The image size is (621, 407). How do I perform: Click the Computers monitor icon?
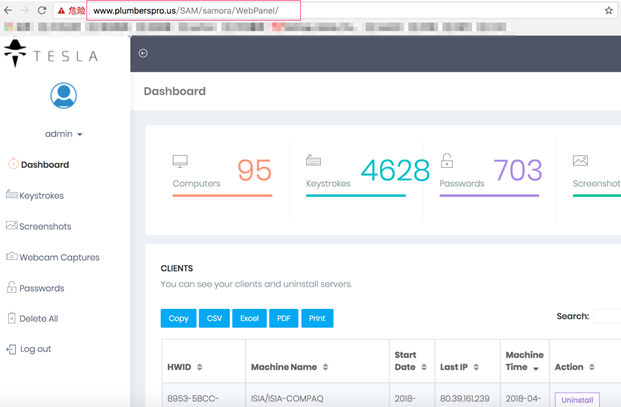pos(180,161)
